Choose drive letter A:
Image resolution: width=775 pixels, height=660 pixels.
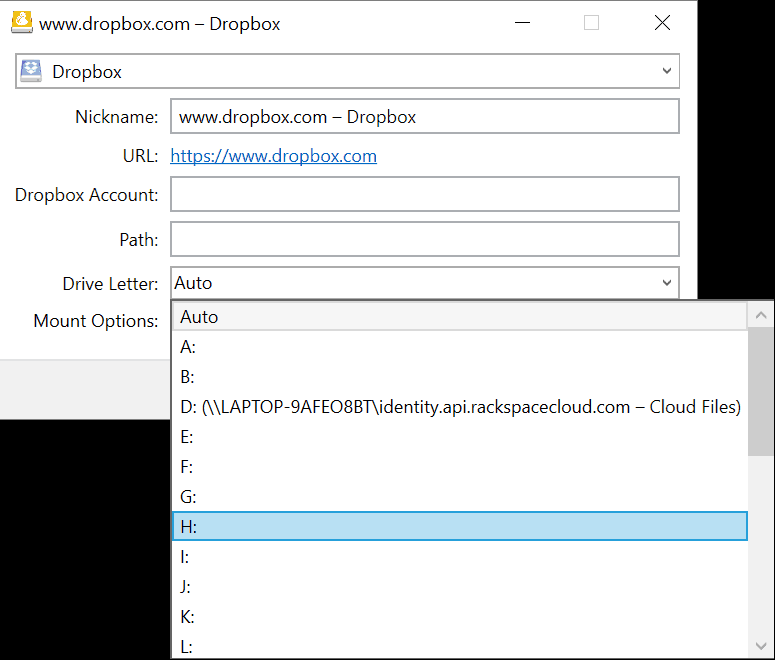[460, 347]
